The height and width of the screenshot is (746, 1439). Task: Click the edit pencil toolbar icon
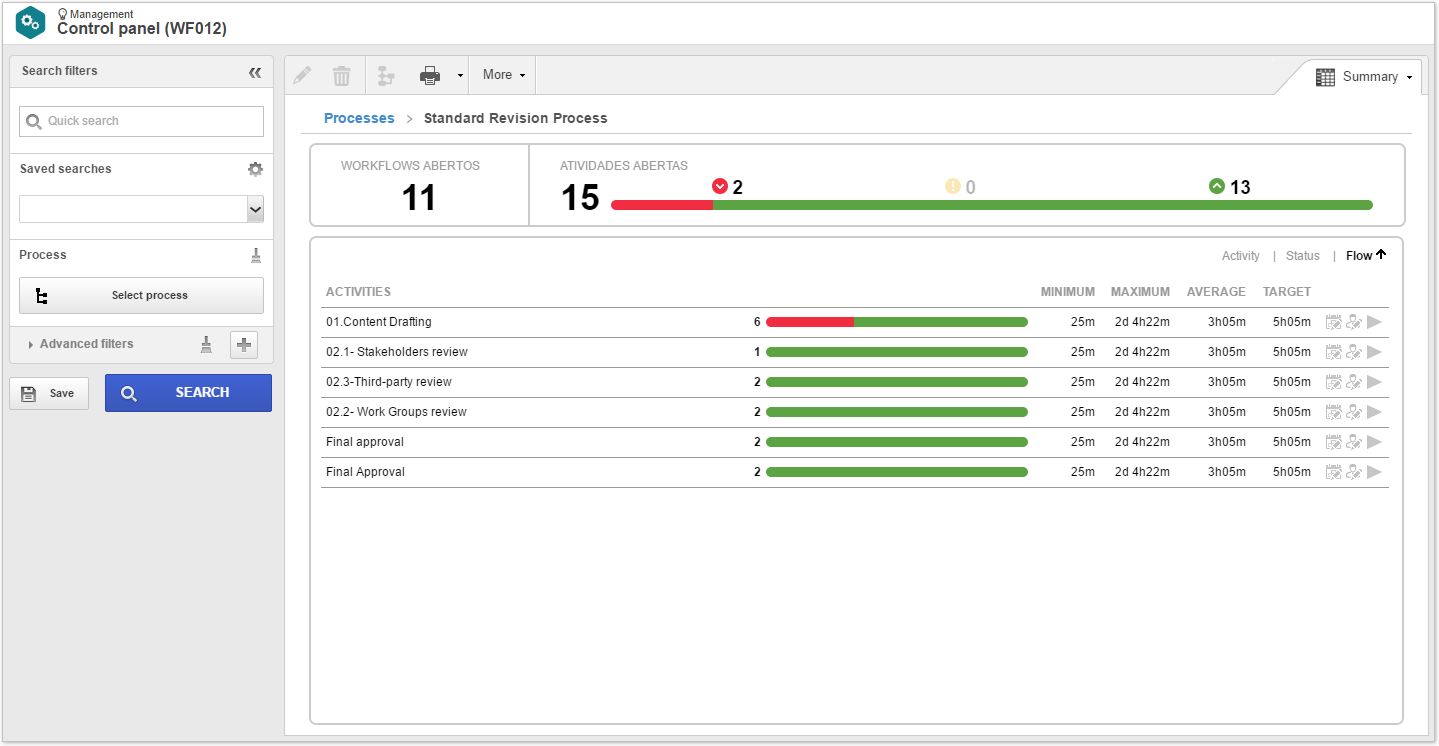302,75
